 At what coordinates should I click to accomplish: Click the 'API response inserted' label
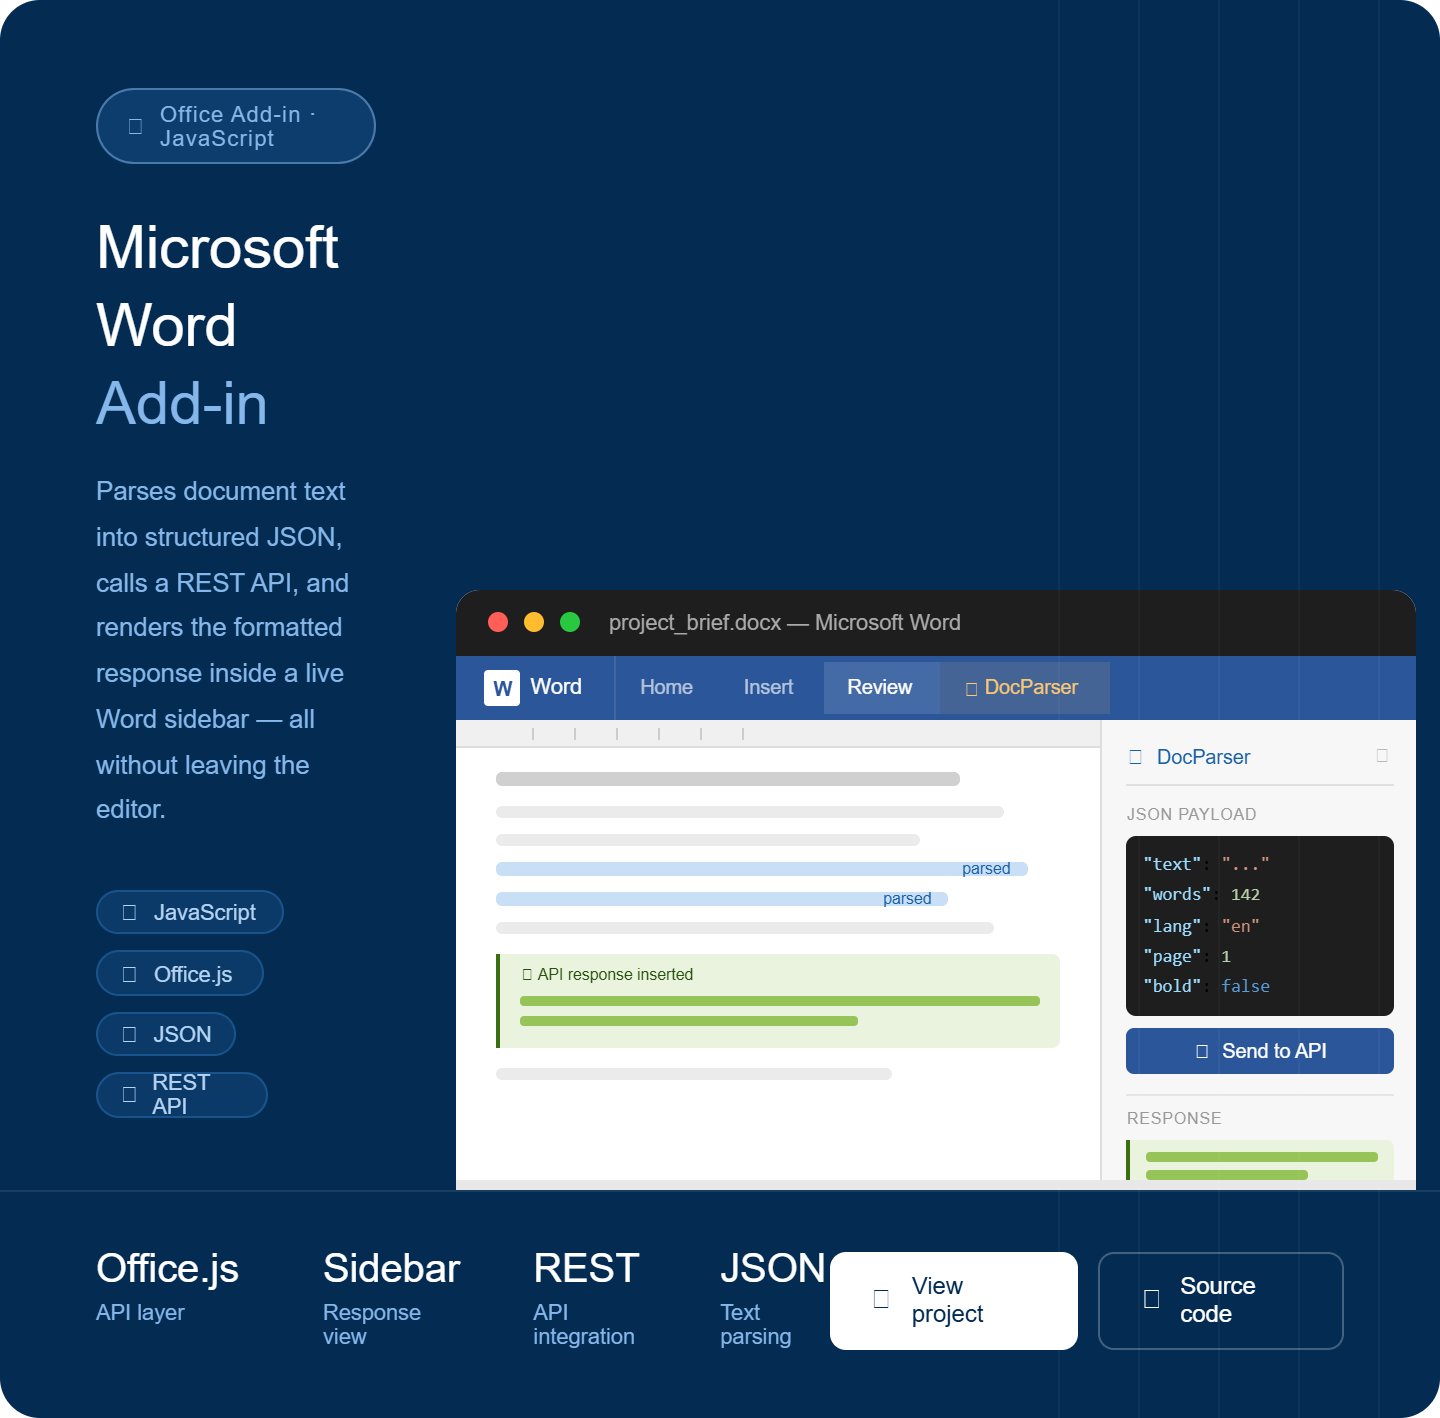[608, 974]
